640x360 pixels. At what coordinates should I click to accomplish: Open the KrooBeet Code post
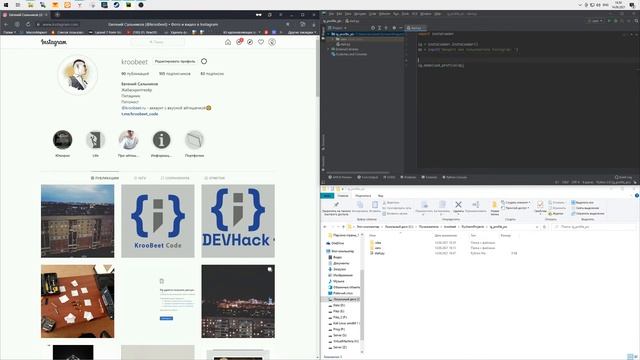pyautogui.click(x=158, y=221)
